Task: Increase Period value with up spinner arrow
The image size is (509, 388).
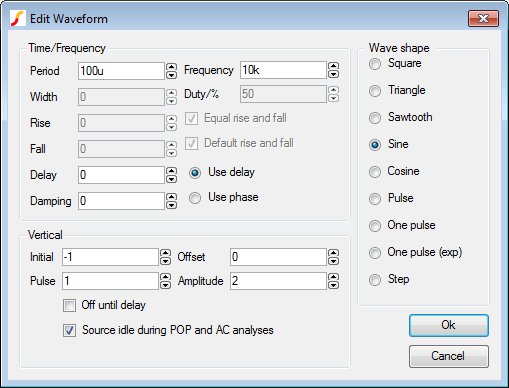Action: pyautogui.click(x=171, y=67)
